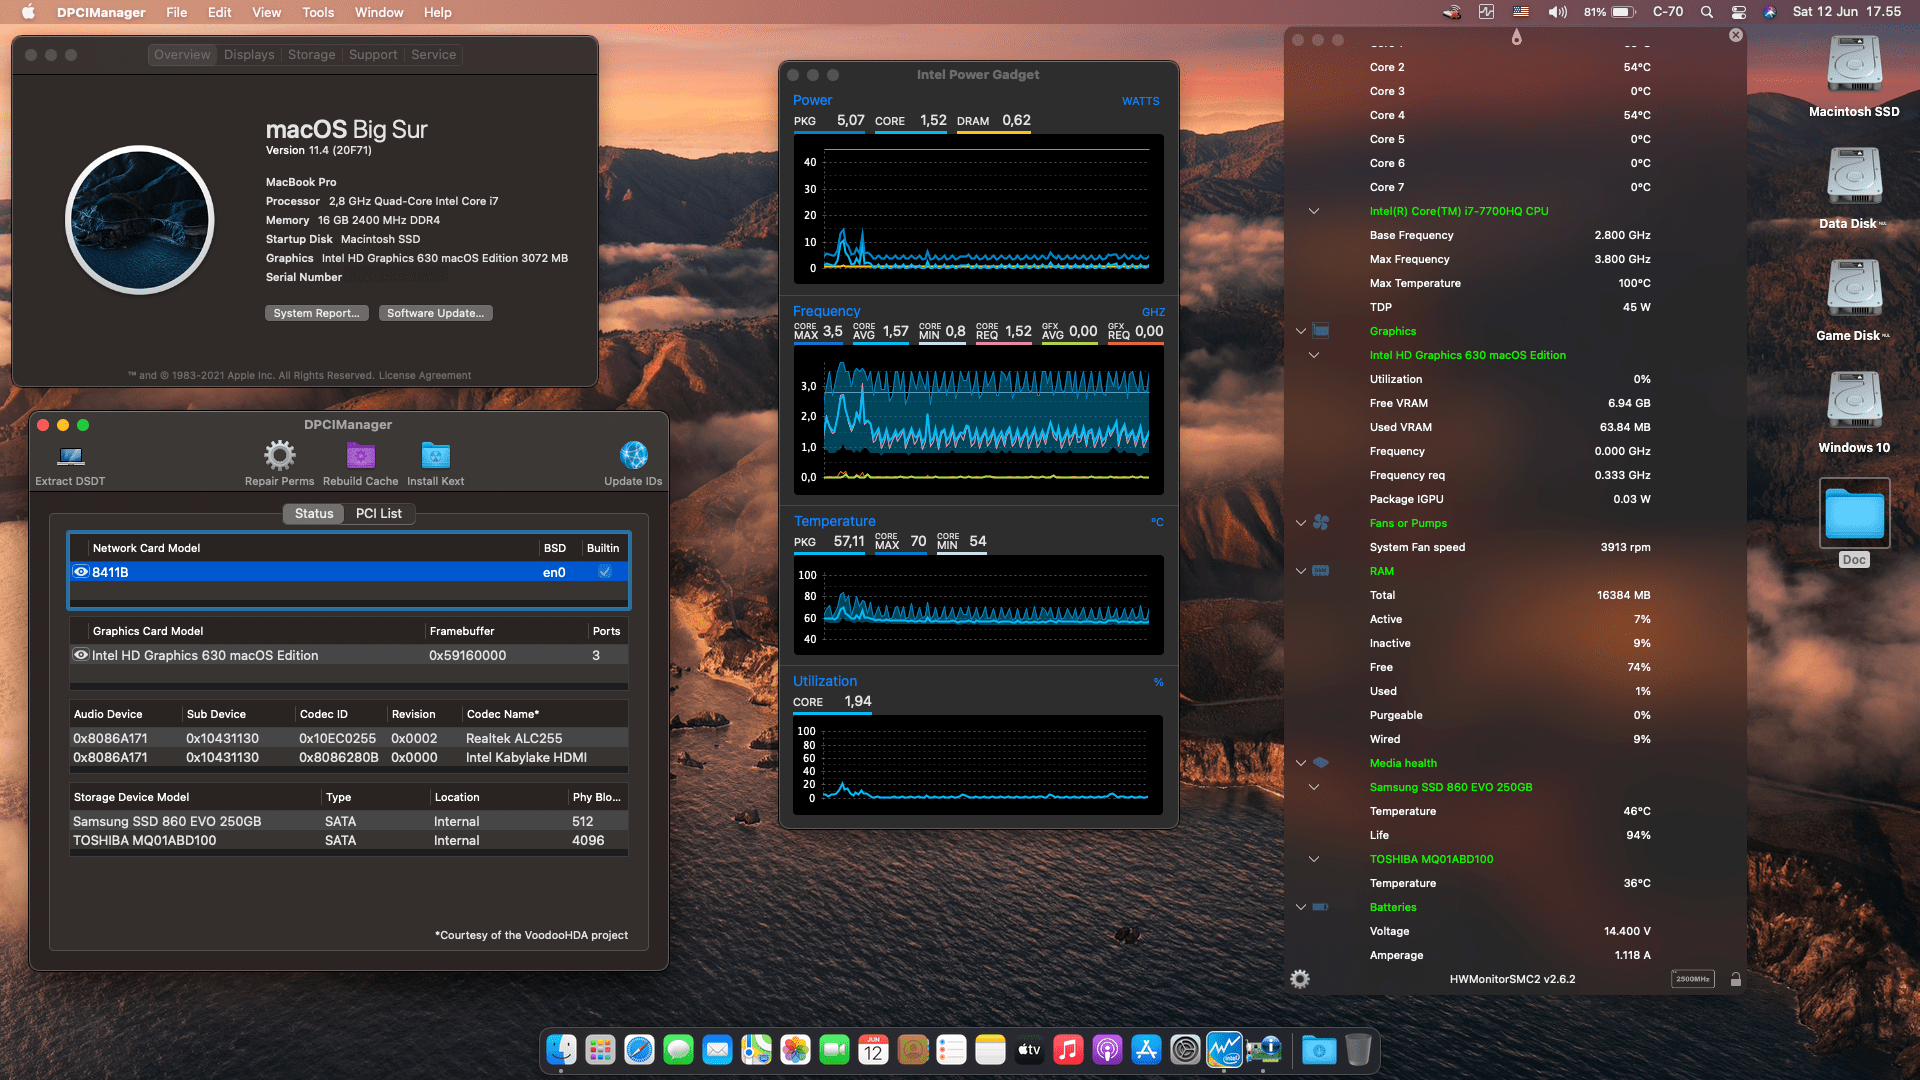Open Game Disk drive on desktop

[x=1854, y=301]
